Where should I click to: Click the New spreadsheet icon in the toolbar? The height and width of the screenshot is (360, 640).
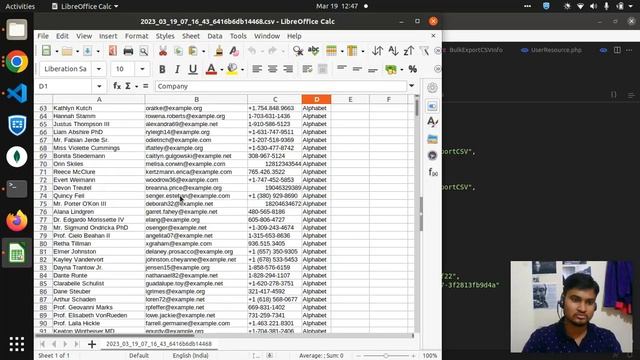[x=46, y=51]
